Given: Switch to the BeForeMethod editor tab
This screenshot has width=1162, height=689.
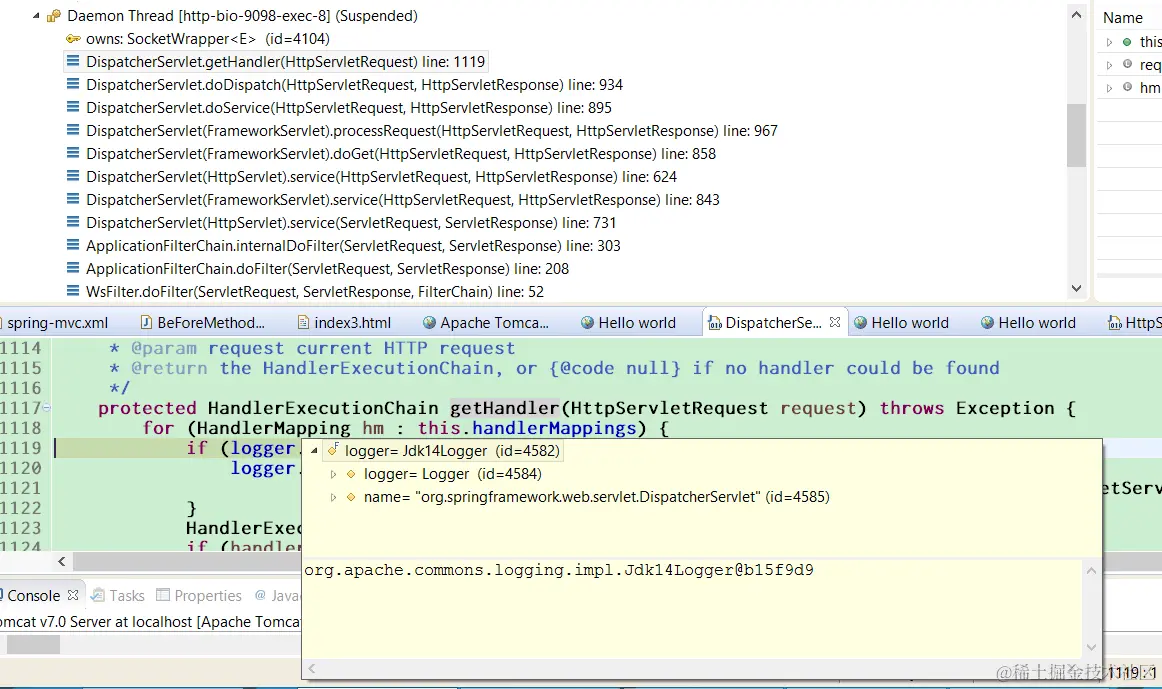Looking at the screenshot, I should 202,323.
